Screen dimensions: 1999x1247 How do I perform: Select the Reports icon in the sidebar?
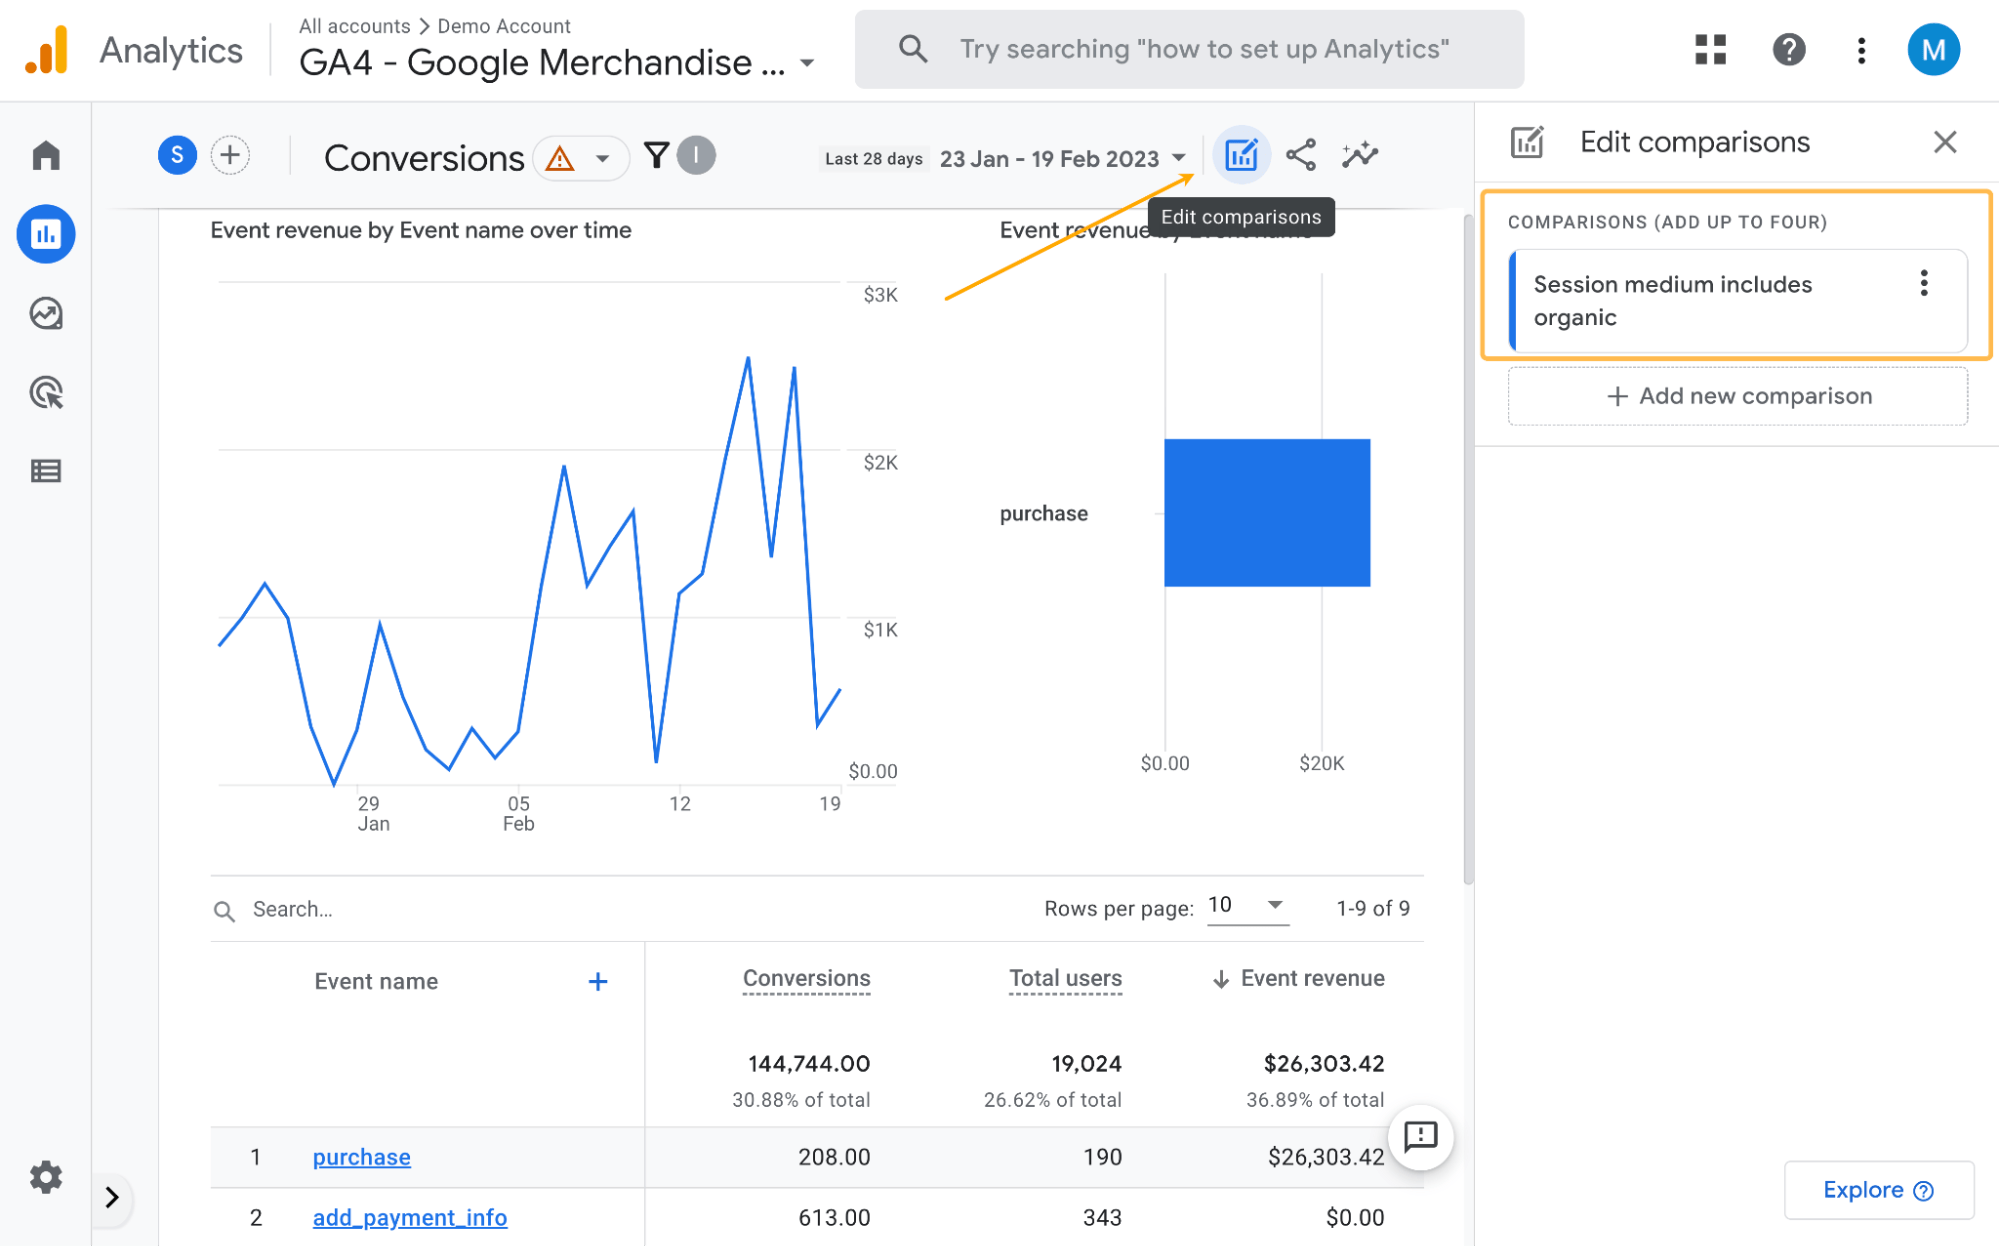(45, 233)
